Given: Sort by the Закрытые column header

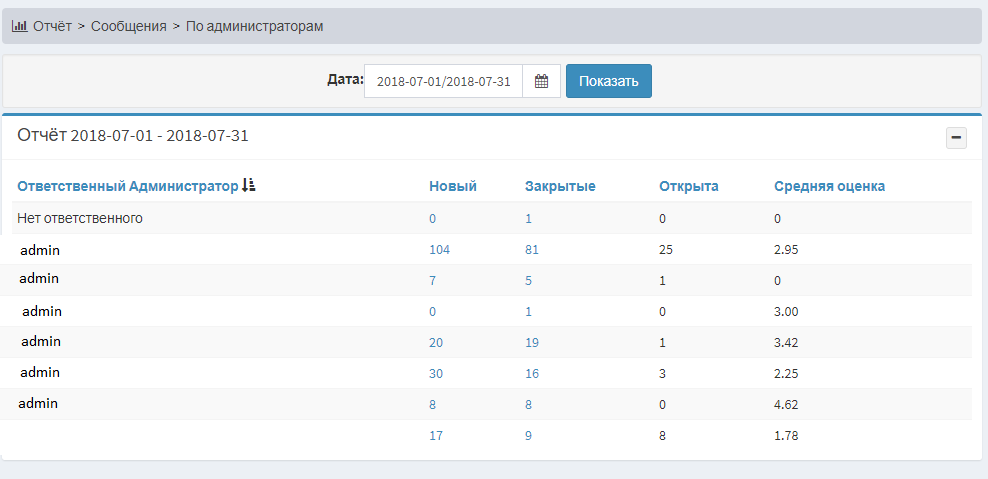Looking at the screenshot, I should (x=560, y=186).
